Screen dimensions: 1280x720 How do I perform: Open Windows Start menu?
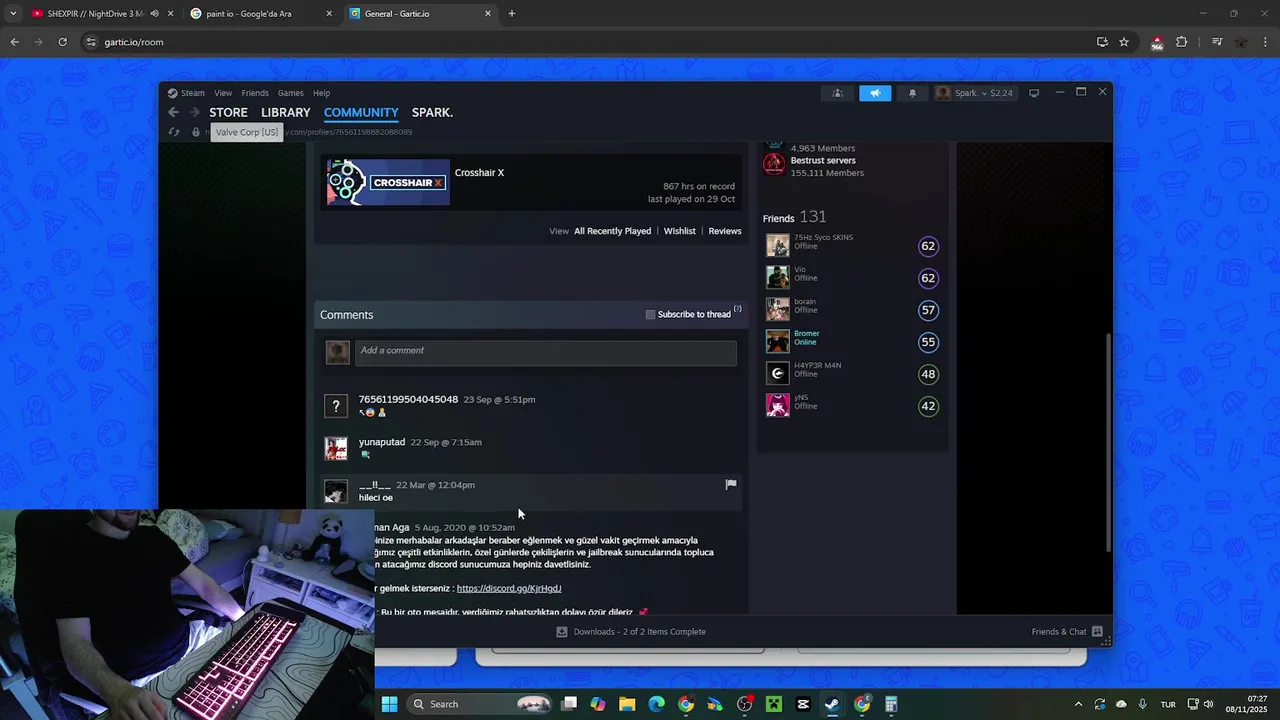pyautogui.click(x=389, y=704)
